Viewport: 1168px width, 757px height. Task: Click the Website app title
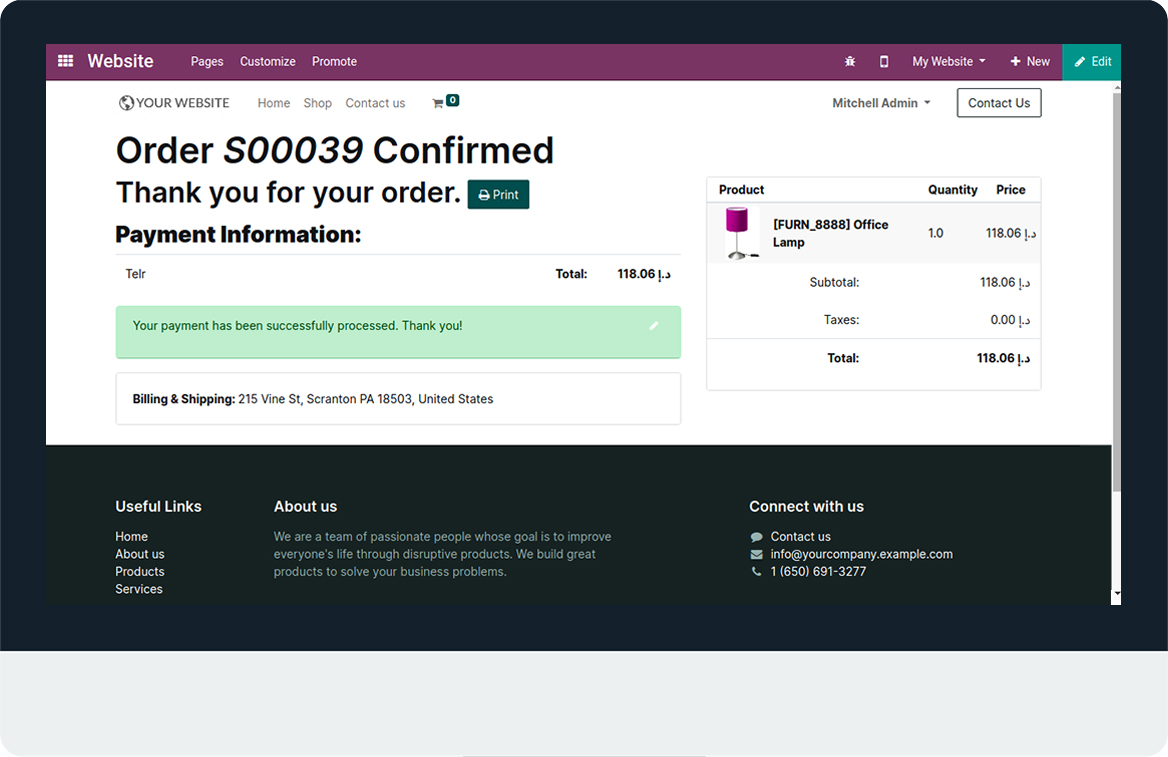(120, 61)
